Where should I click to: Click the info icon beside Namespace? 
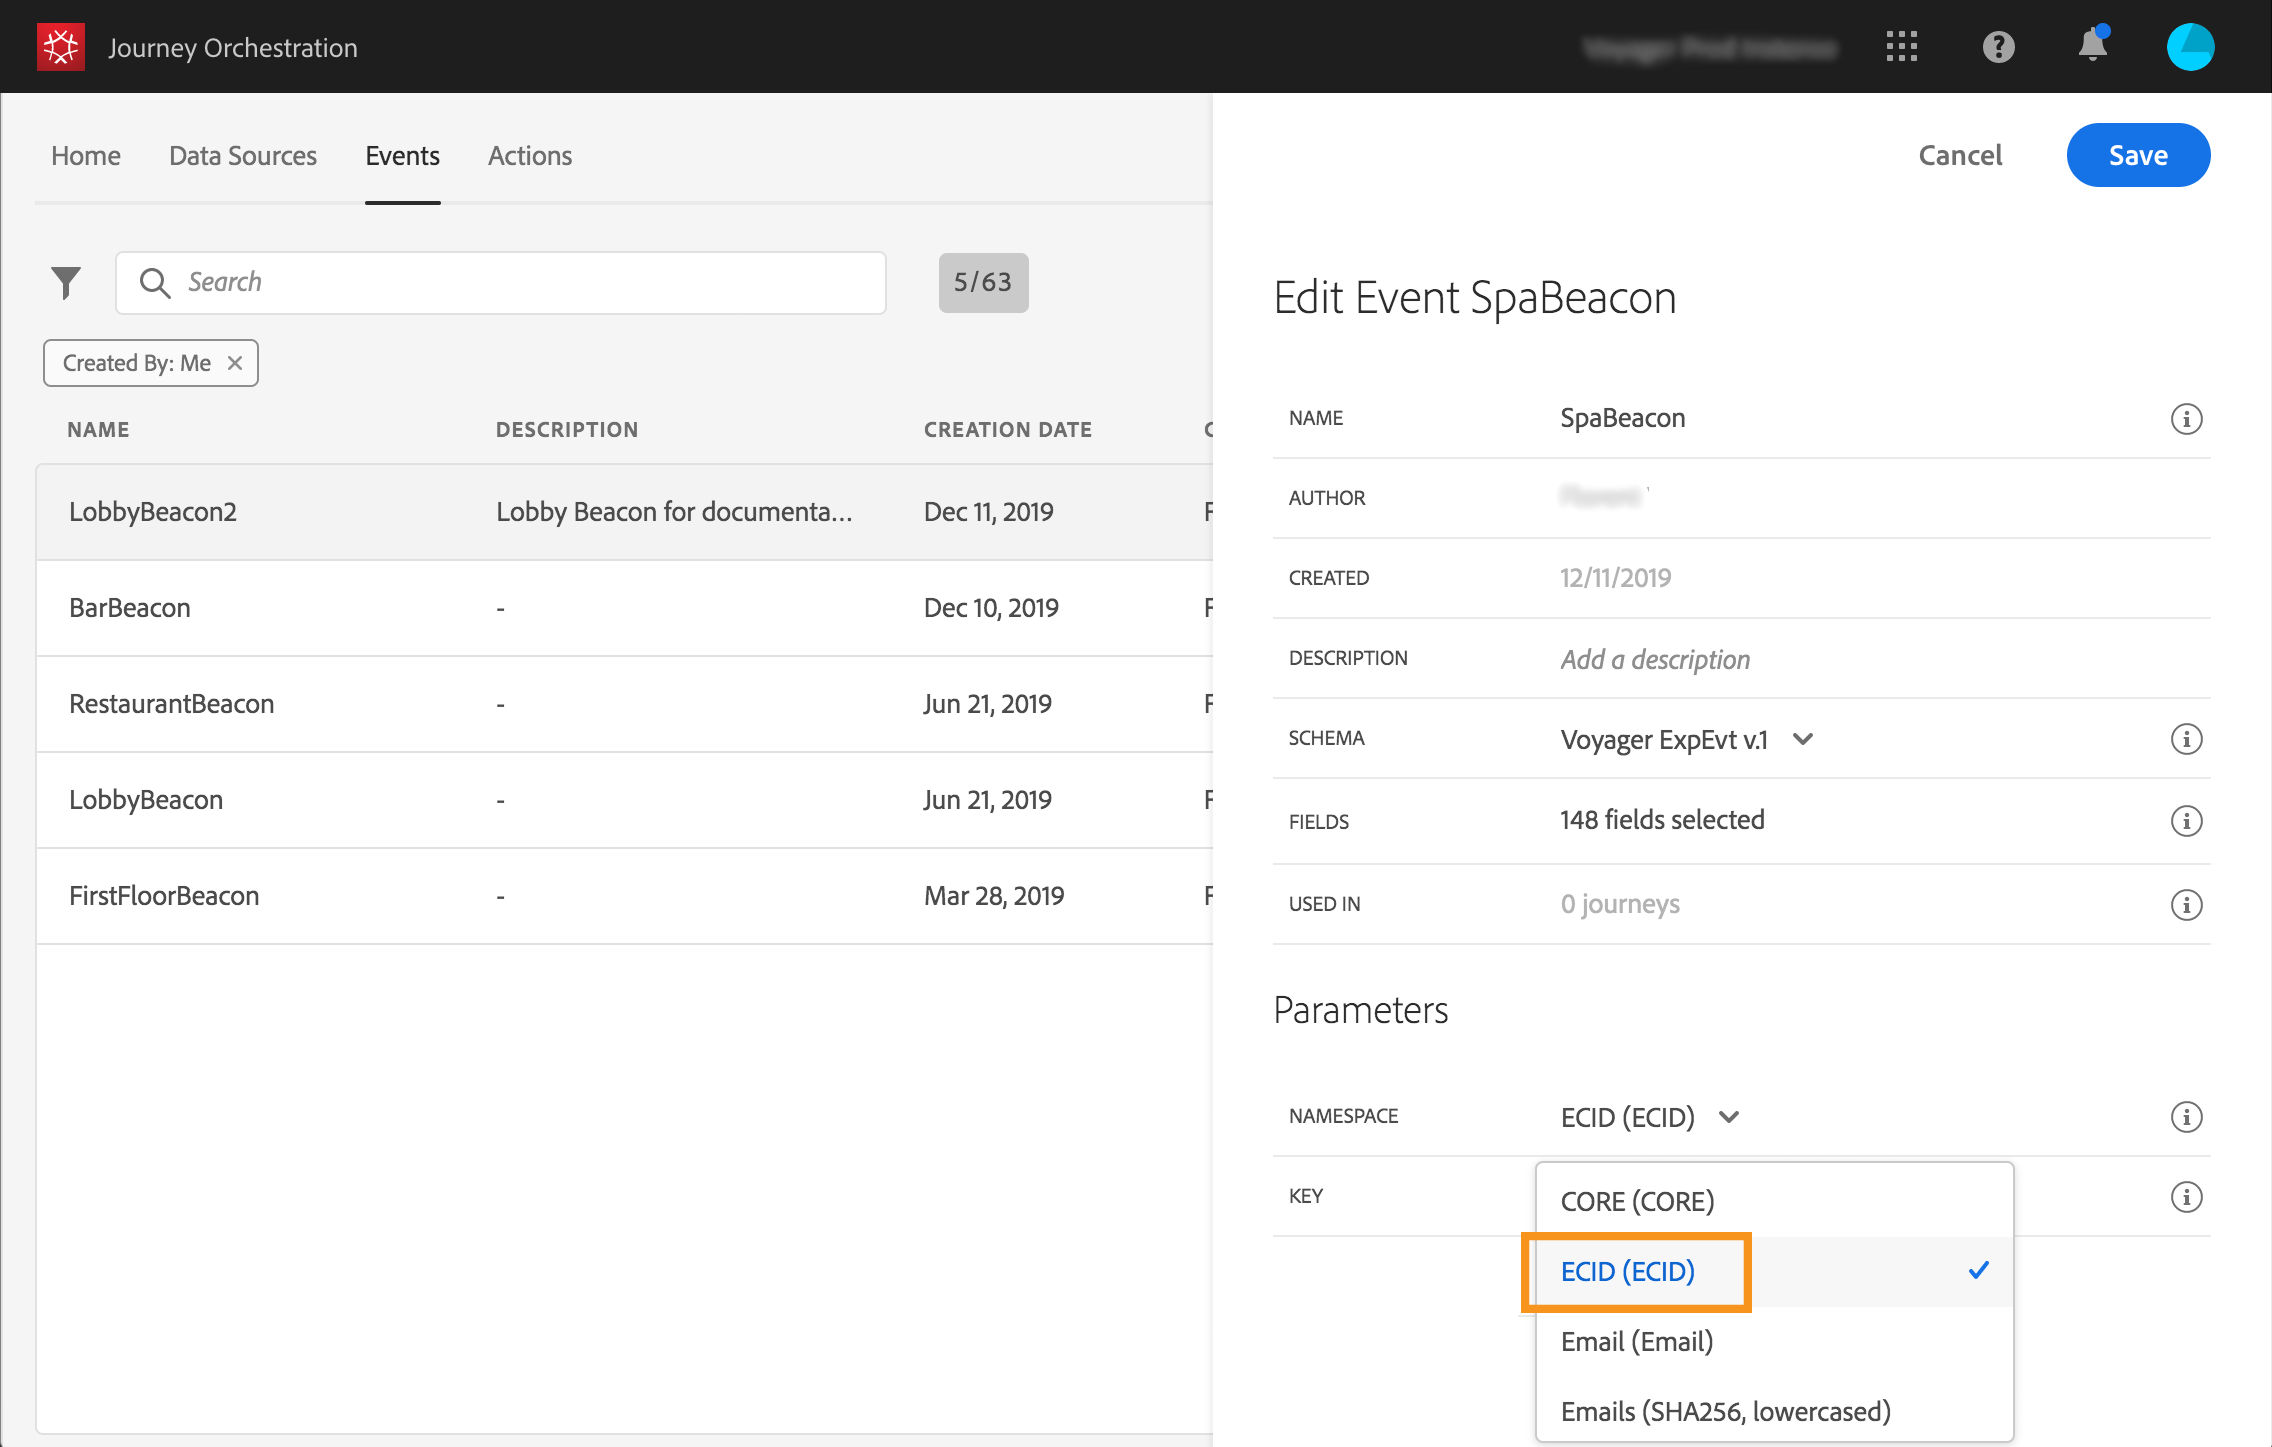pyautogui.click(x=2186, y=1117)
